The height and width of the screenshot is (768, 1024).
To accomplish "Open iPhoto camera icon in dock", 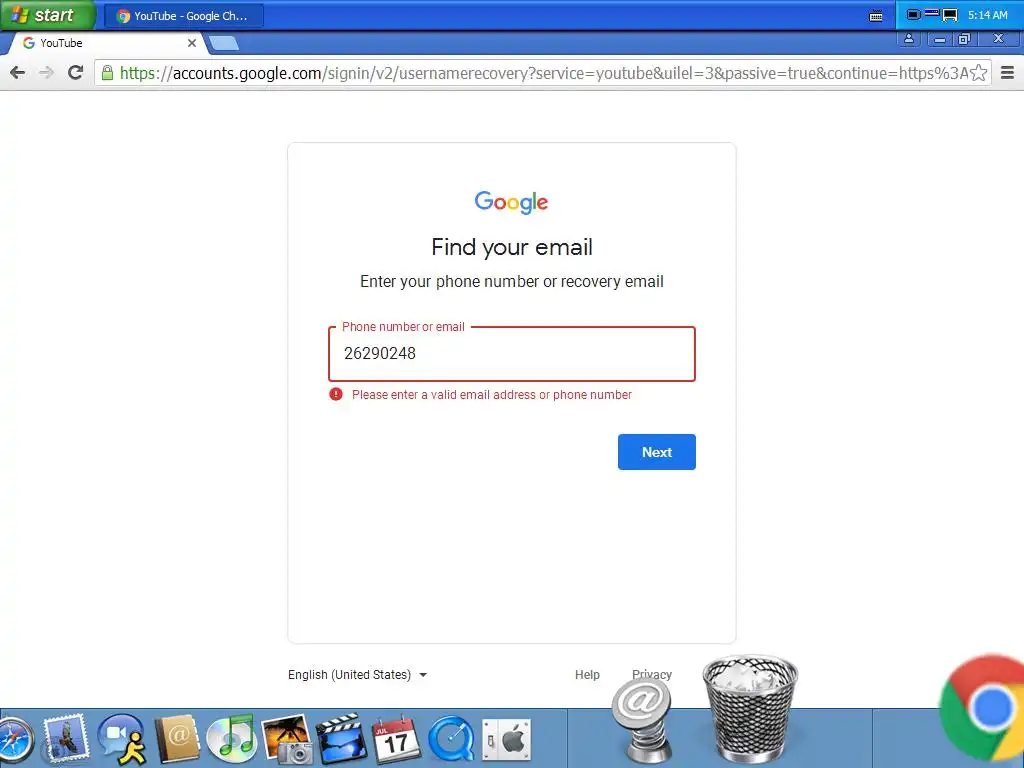I will point(287,739).
